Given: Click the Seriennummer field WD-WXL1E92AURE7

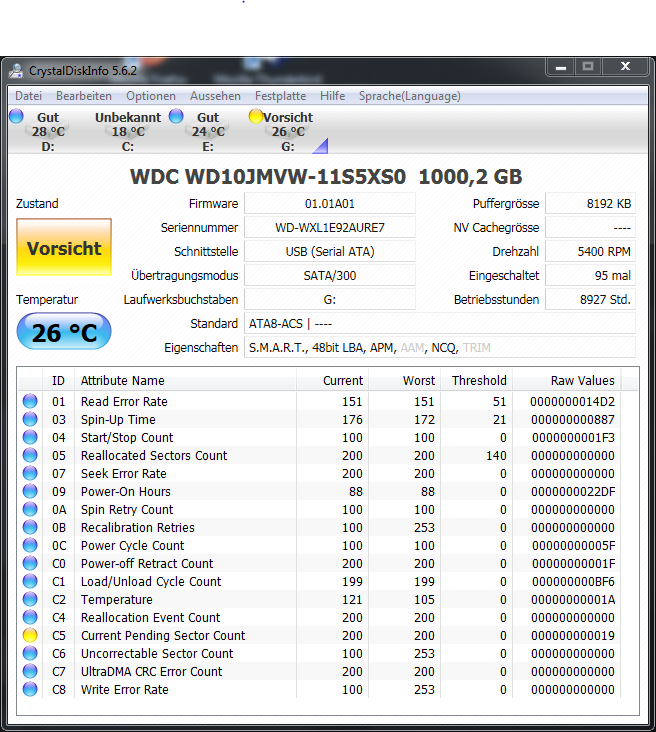Looking at the screenshot, I should coord(330,227).
